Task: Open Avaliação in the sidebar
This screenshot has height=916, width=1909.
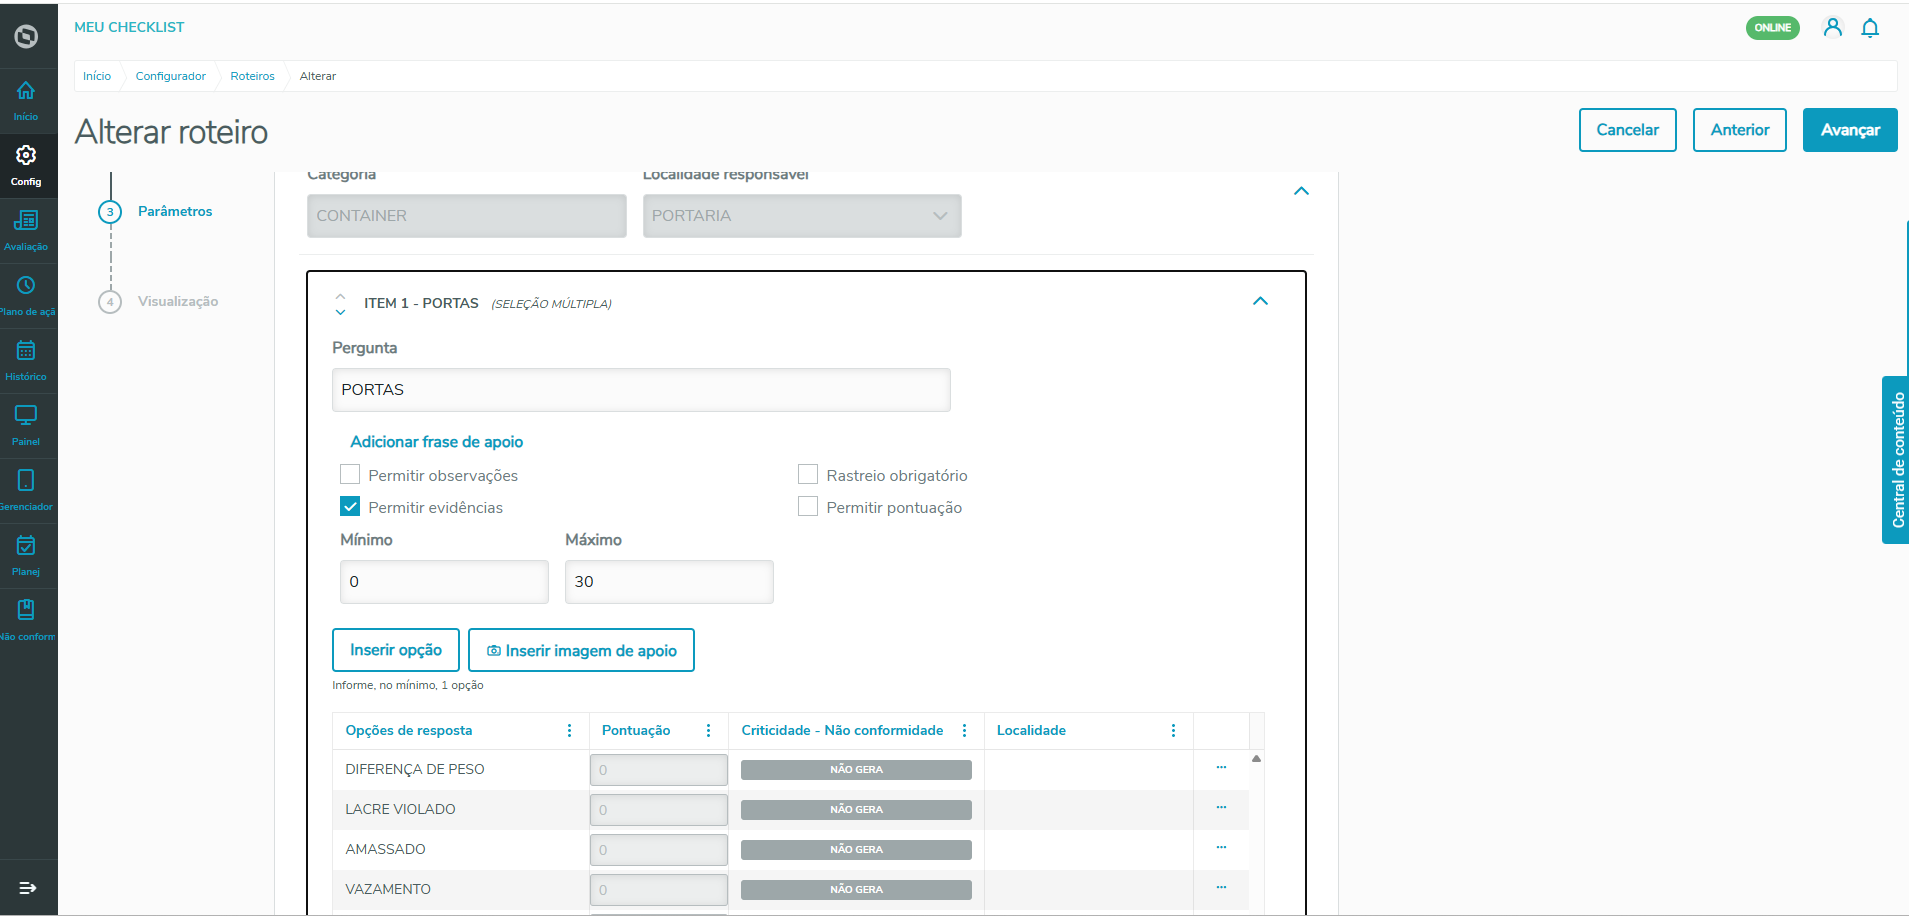Action: tap(26, 230)
